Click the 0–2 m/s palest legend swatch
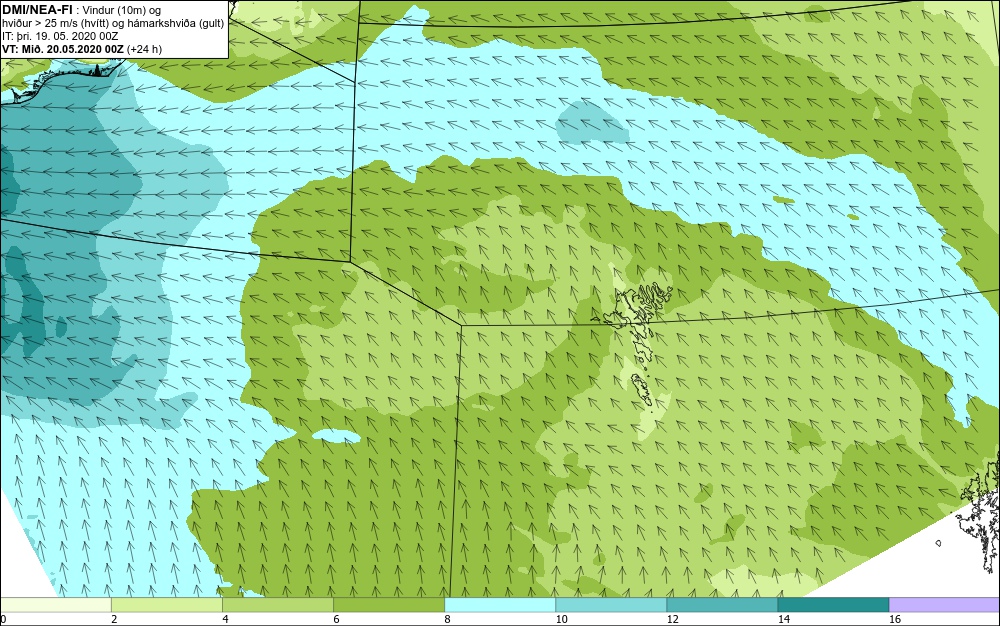Viewport: 1000px width, 626px height. coord(56,605)
